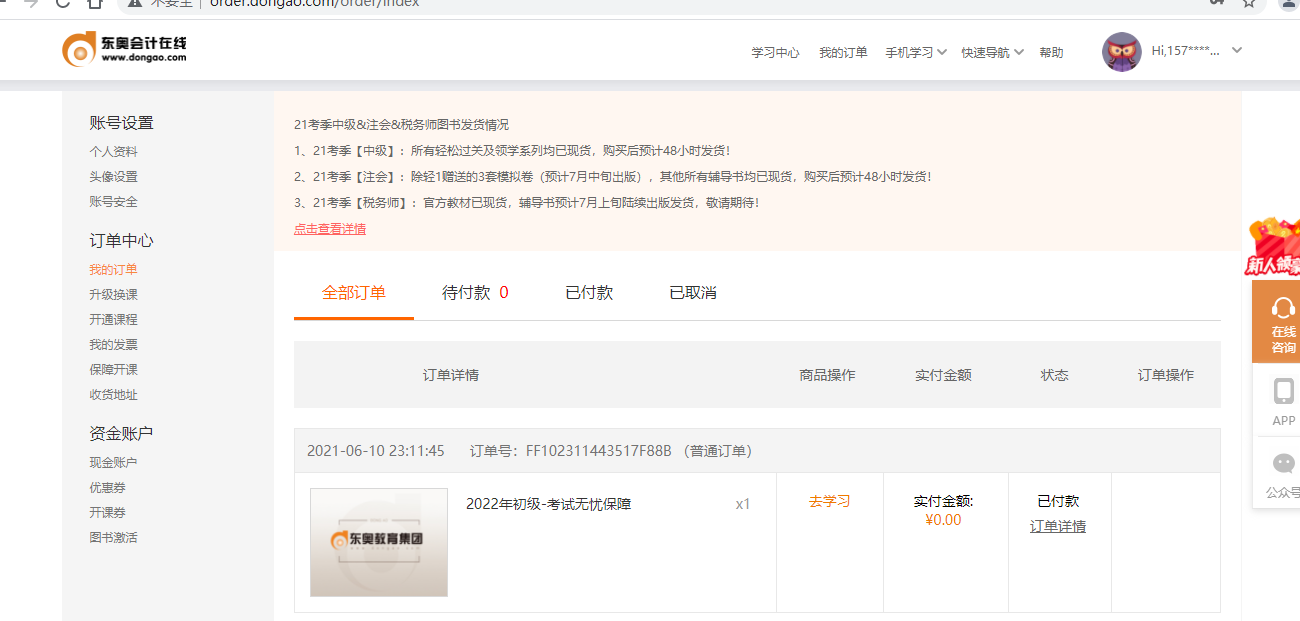Screen dimensions: 1300x621
Task: Click 去学习 link for the course
Action: click(x=829, y=501)
